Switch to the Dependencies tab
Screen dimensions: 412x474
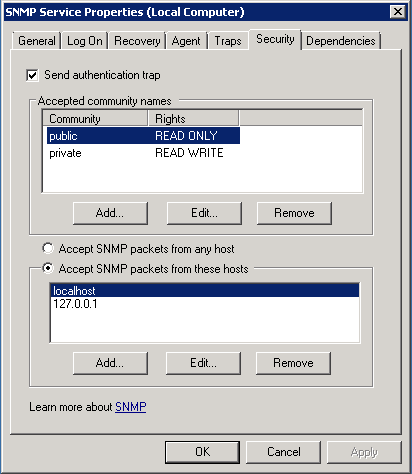tap(341, 41)
